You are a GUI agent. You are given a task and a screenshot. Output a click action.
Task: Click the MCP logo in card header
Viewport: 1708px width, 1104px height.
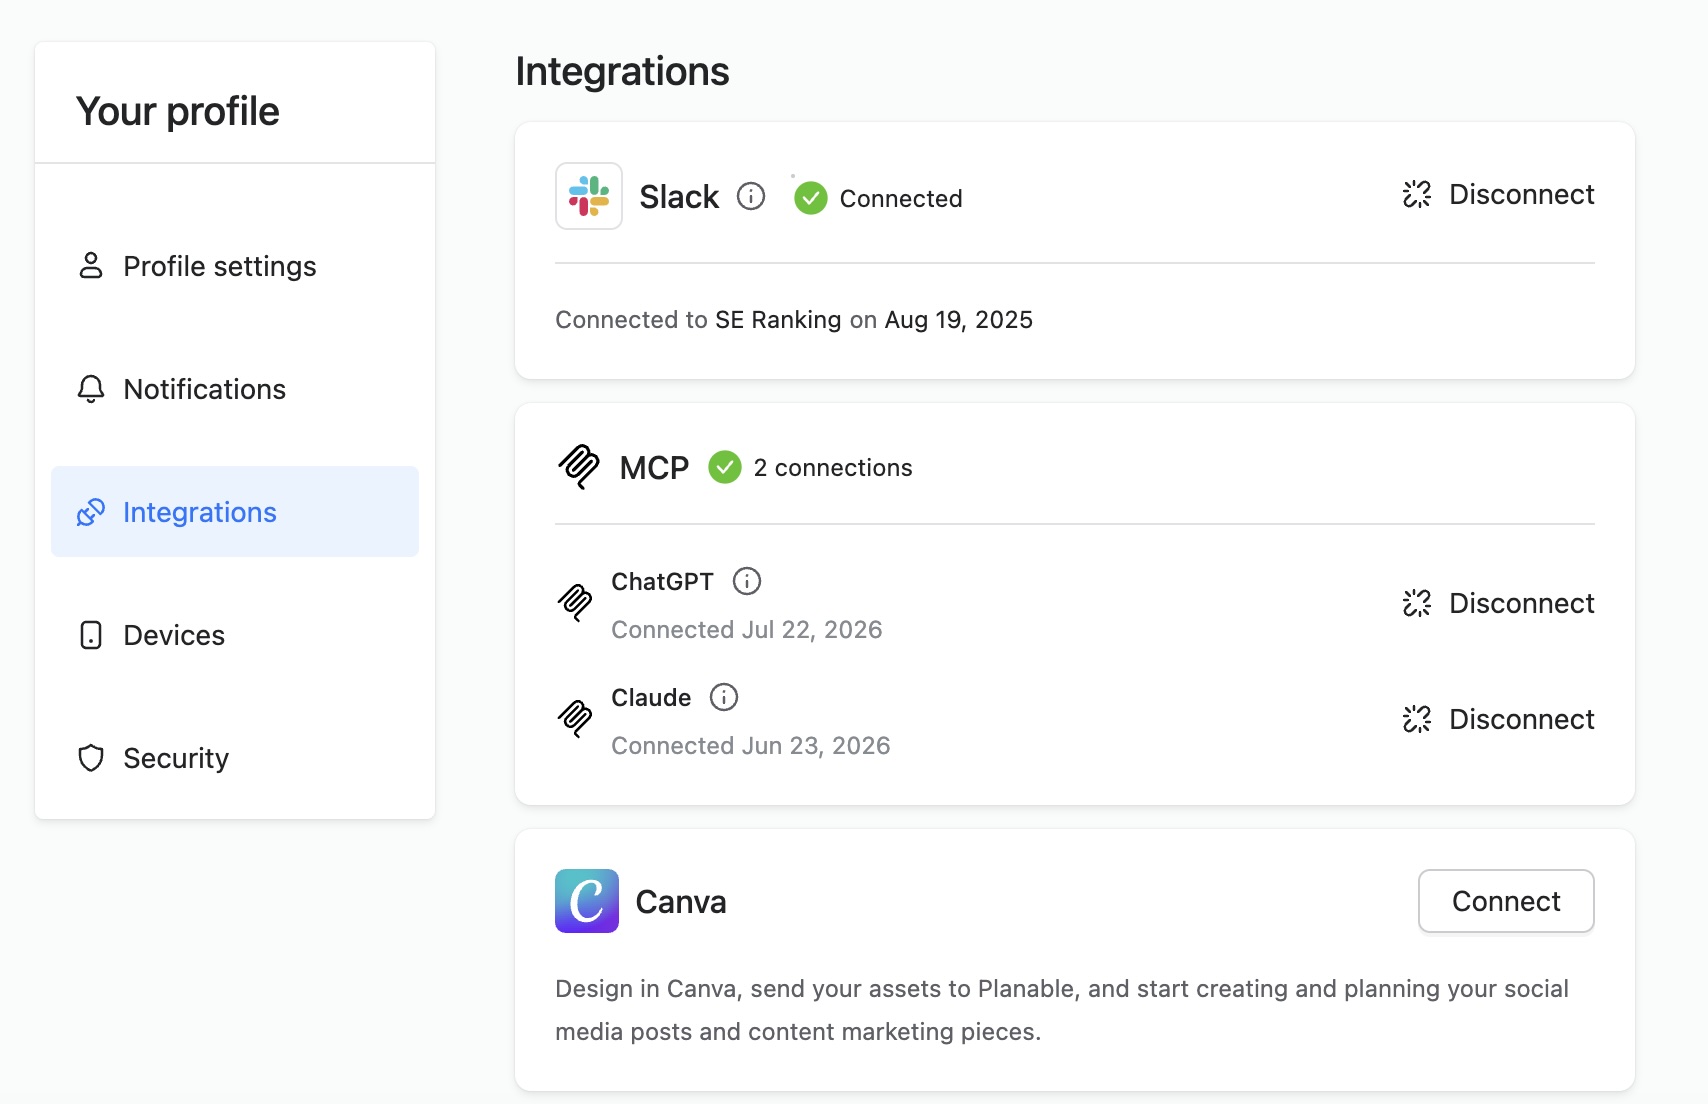tap(578, 467)
